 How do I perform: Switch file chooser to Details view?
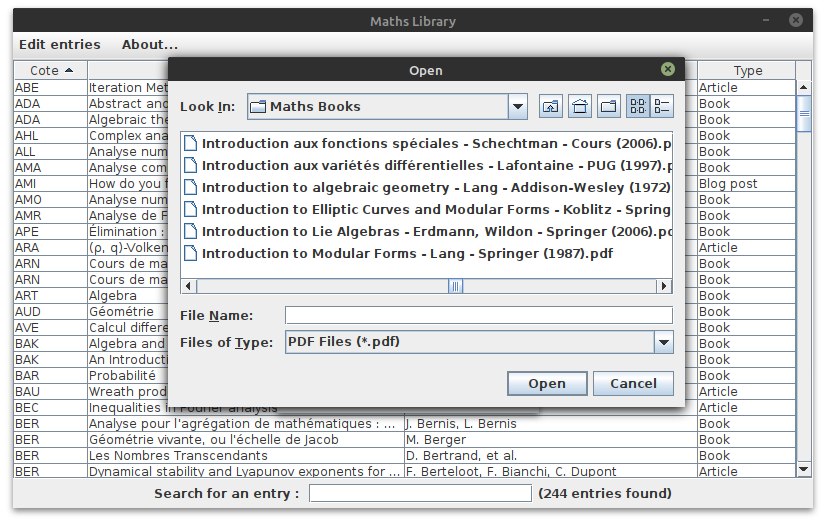[662, 107]
